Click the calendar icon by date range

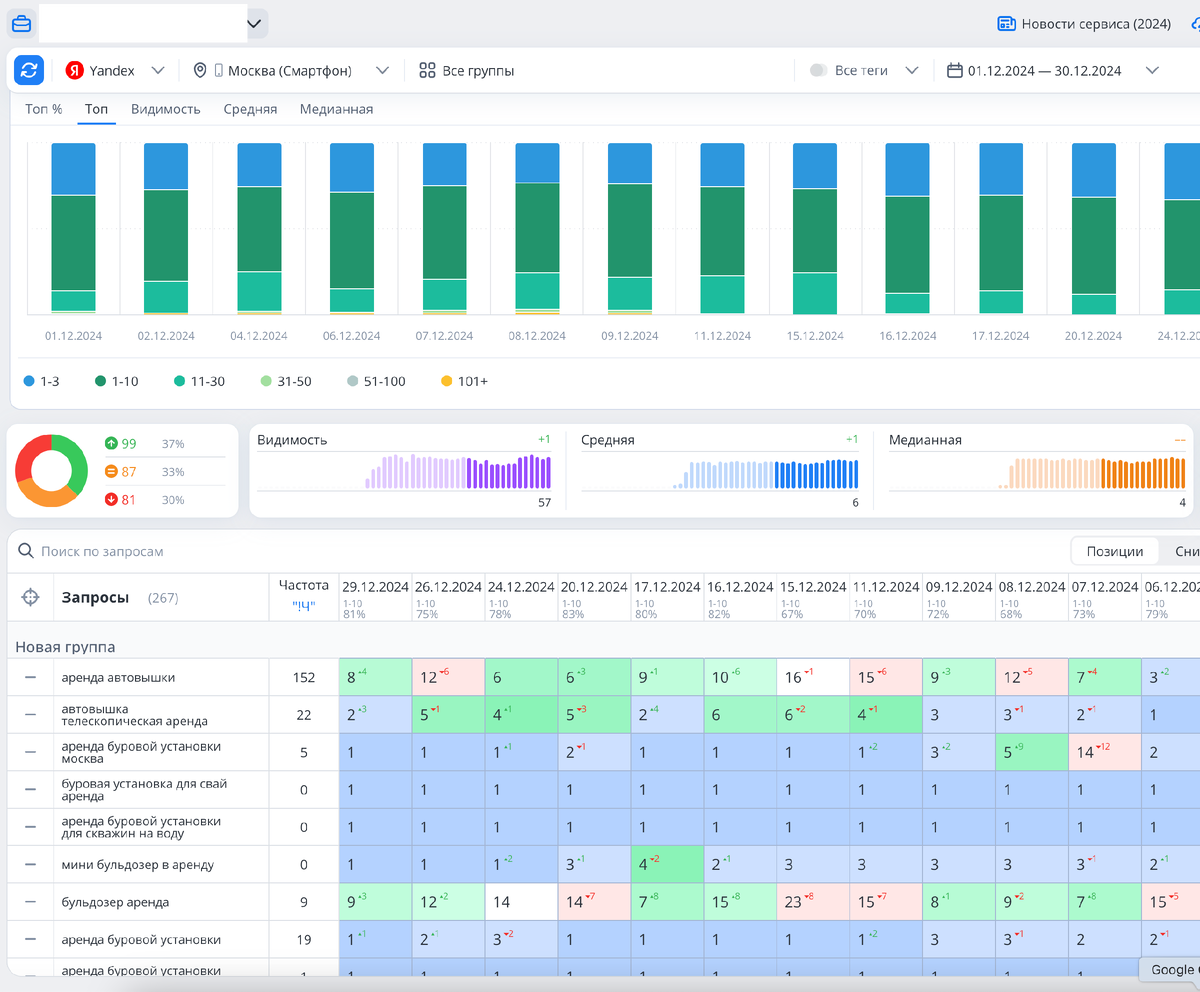[x=954, y=70]
